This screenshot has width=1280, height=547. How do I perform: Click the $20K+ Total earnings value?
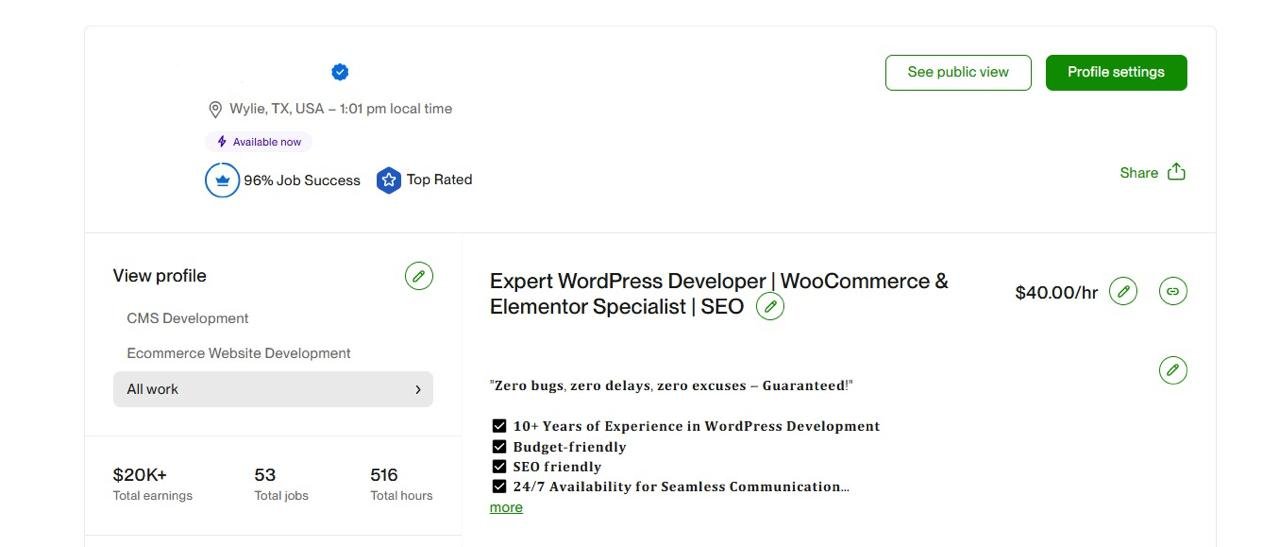pyautogui.click(x=140, y=475)
